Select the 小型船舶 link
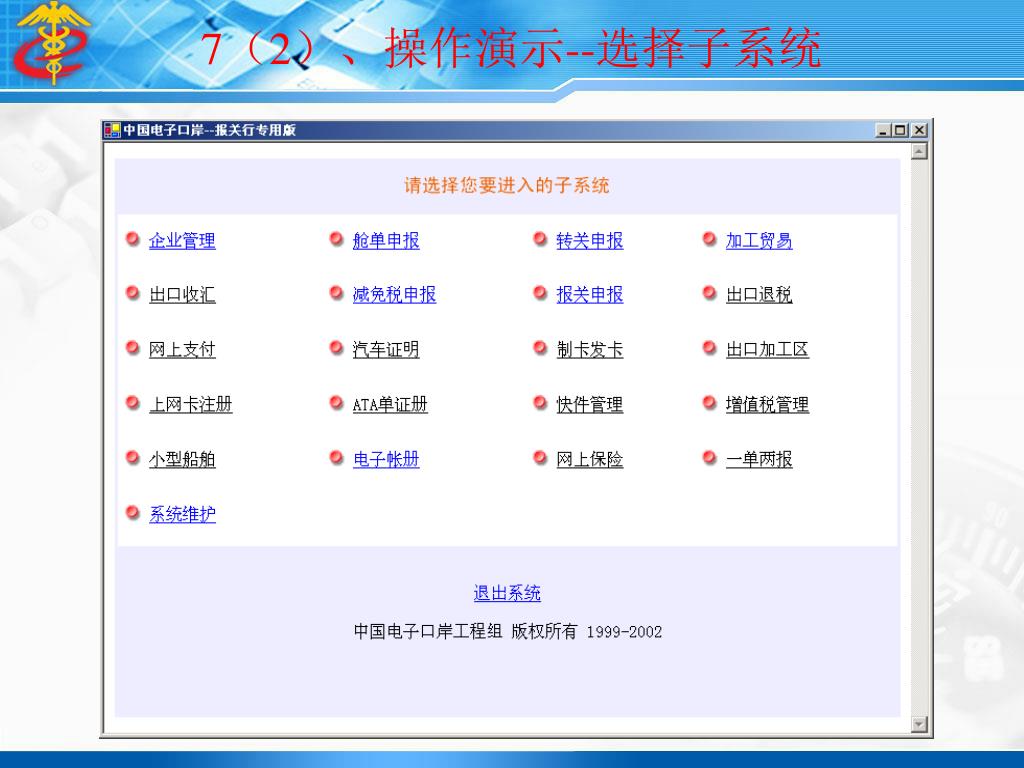 pyautogui.click(x=182, y=459)
